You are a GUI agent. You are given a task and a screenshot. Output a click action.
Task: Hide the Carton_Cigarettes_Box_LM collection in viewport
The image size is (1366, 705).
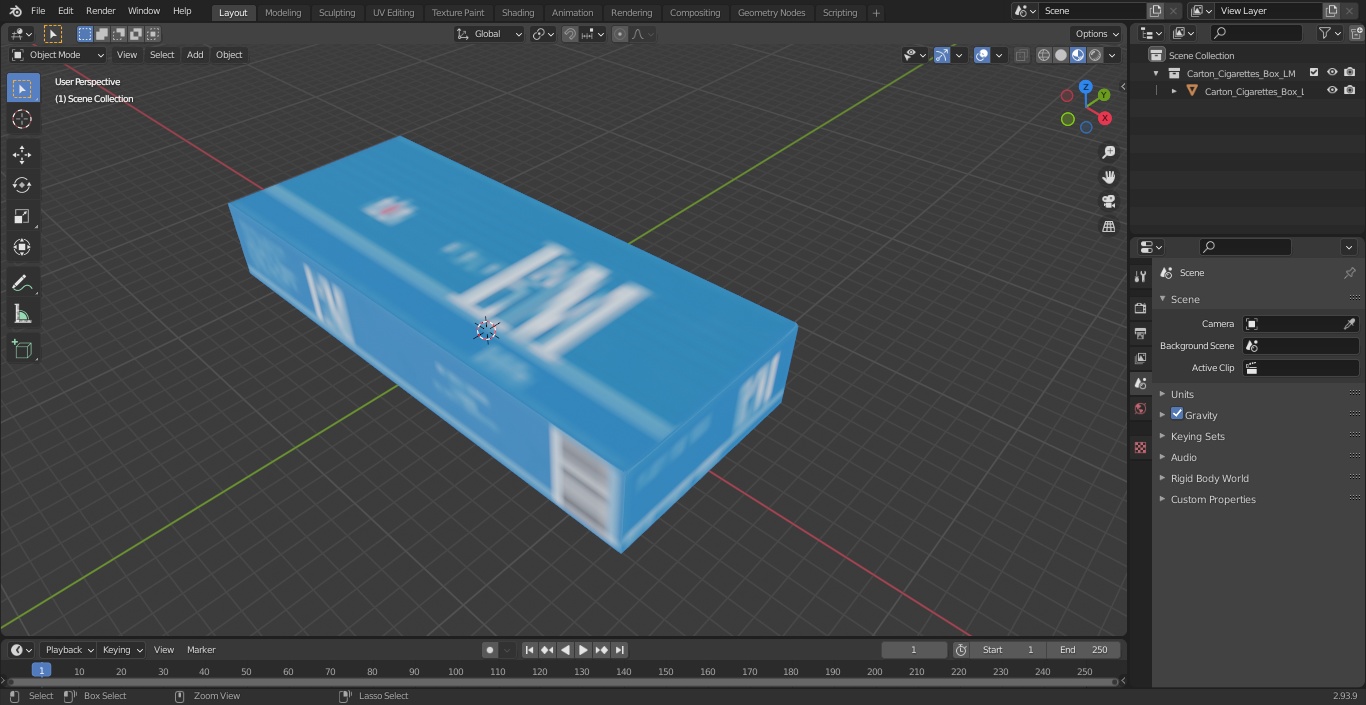click(x=1332, y=73)
